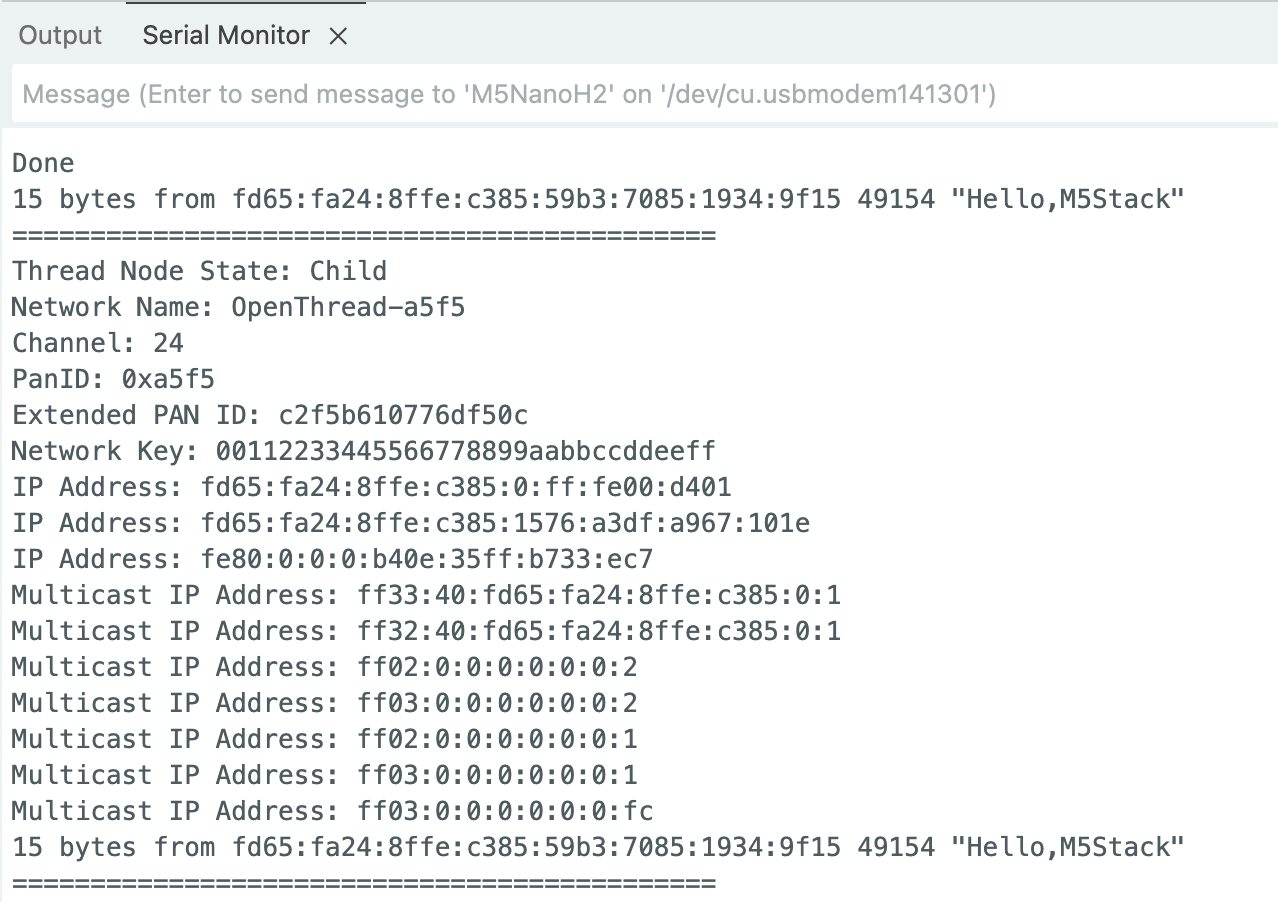
Task: Click the Multicast address starting with ff32:40
Action: [x=426, y=632]
